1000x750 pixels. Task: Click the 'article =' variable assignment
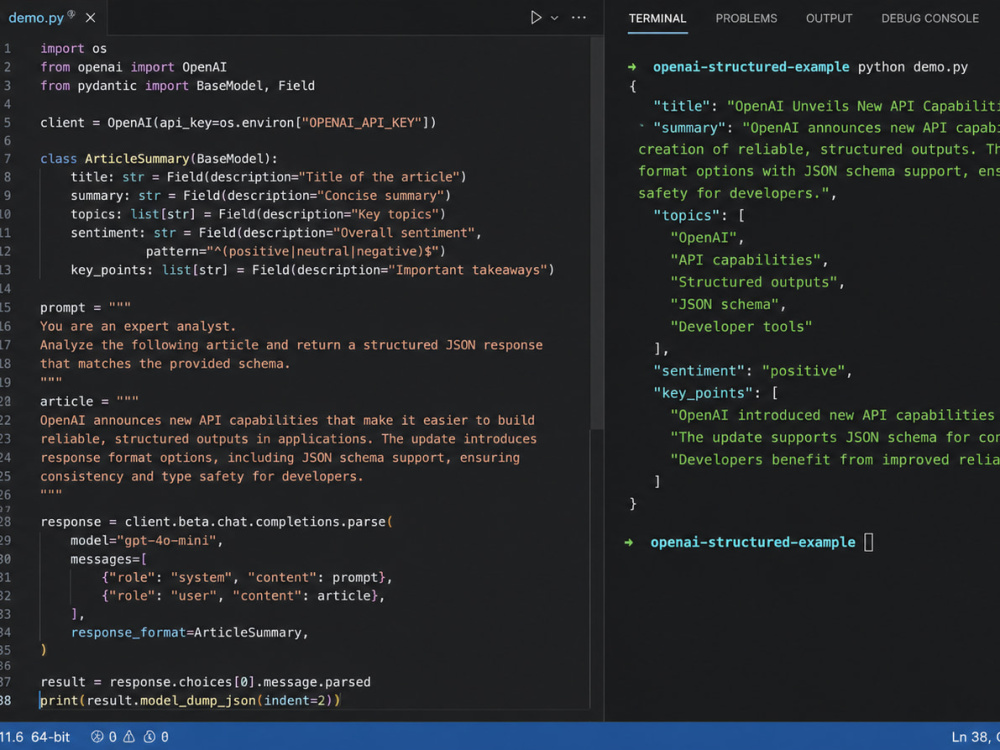point(75,401)
